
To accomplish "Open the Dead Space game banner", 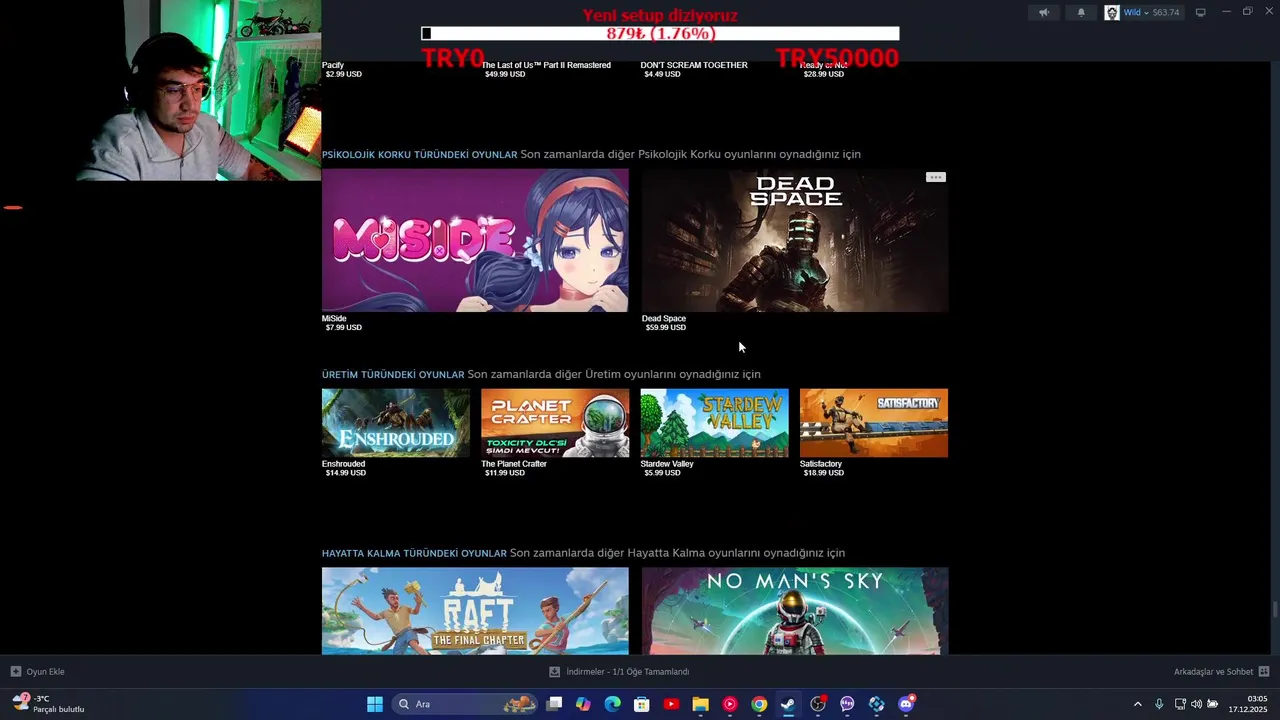I will click(x=795, y=240).
